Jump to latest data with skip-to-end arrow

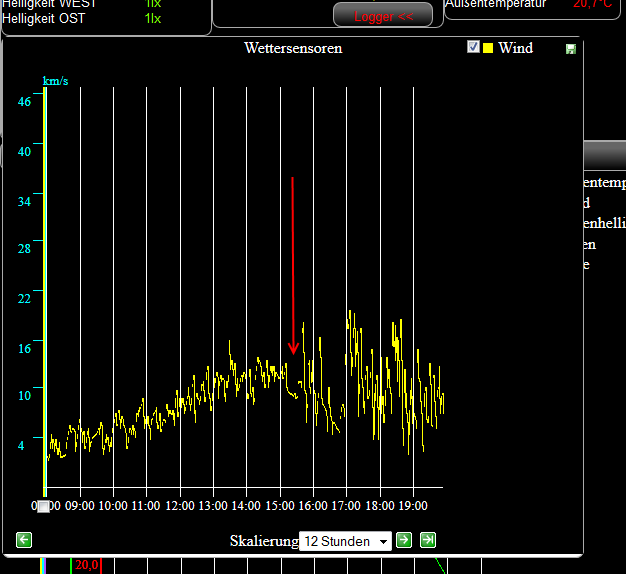coord(428,540)
